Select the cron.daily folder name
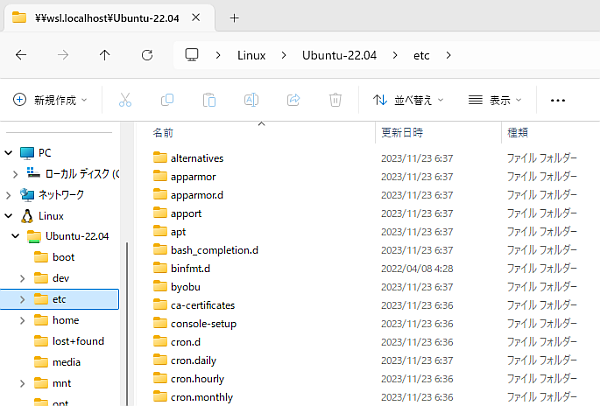600x406 pixels. tap(194, 360)
